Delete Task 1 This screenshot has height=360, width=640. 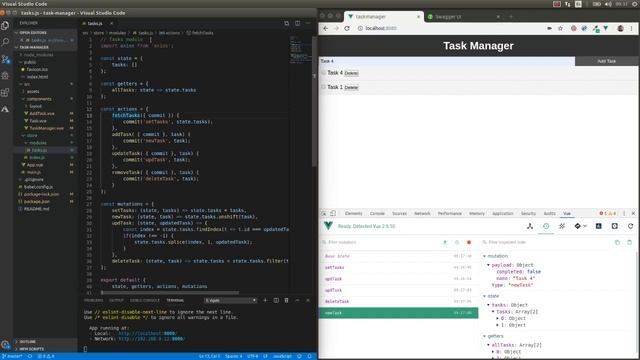click(351, 87)
